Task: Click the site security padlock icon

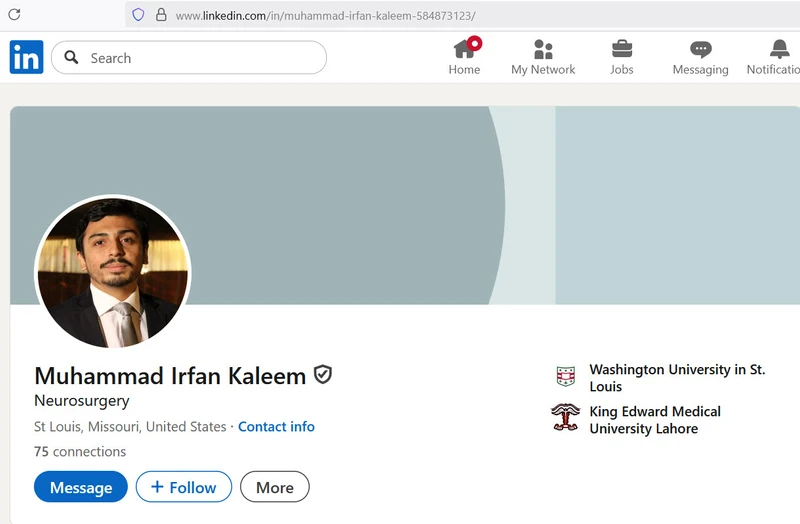Action: coord(160,15)
